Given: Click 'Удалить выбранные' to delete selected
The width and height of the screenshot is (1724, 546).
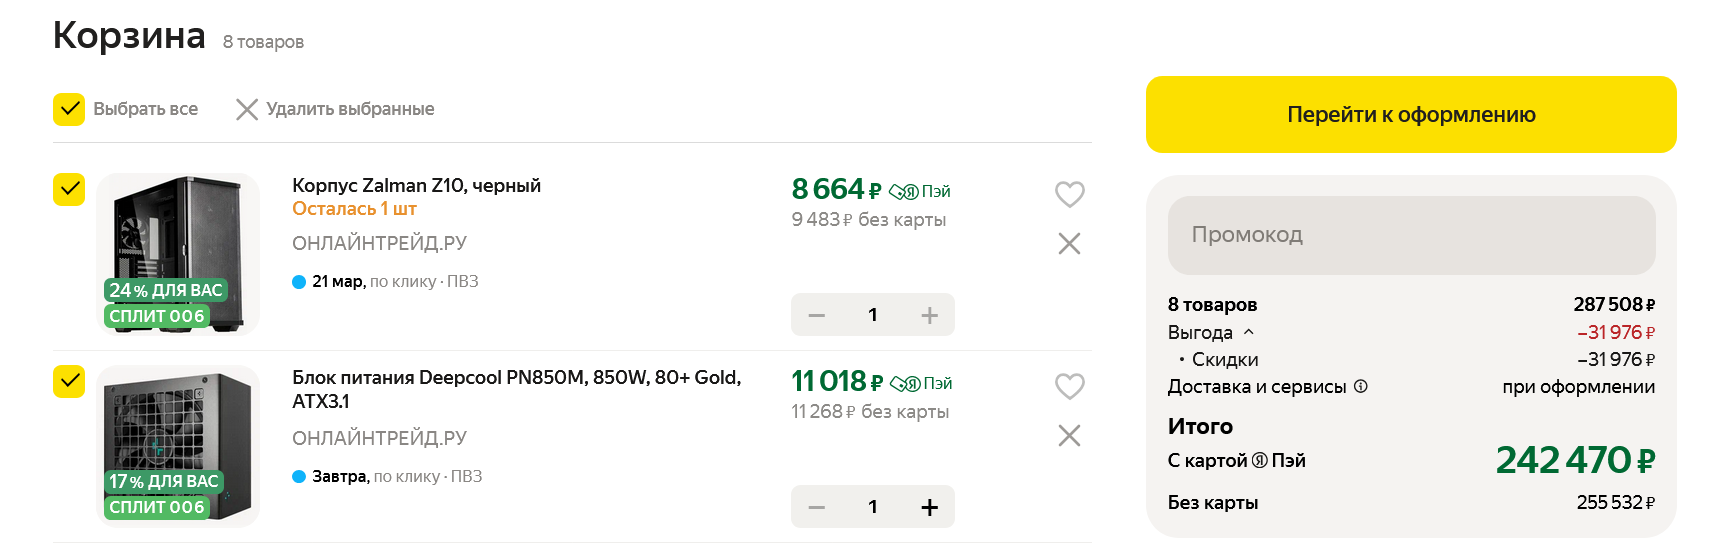Looking at the screenshot, I should [x=335, y=109].
